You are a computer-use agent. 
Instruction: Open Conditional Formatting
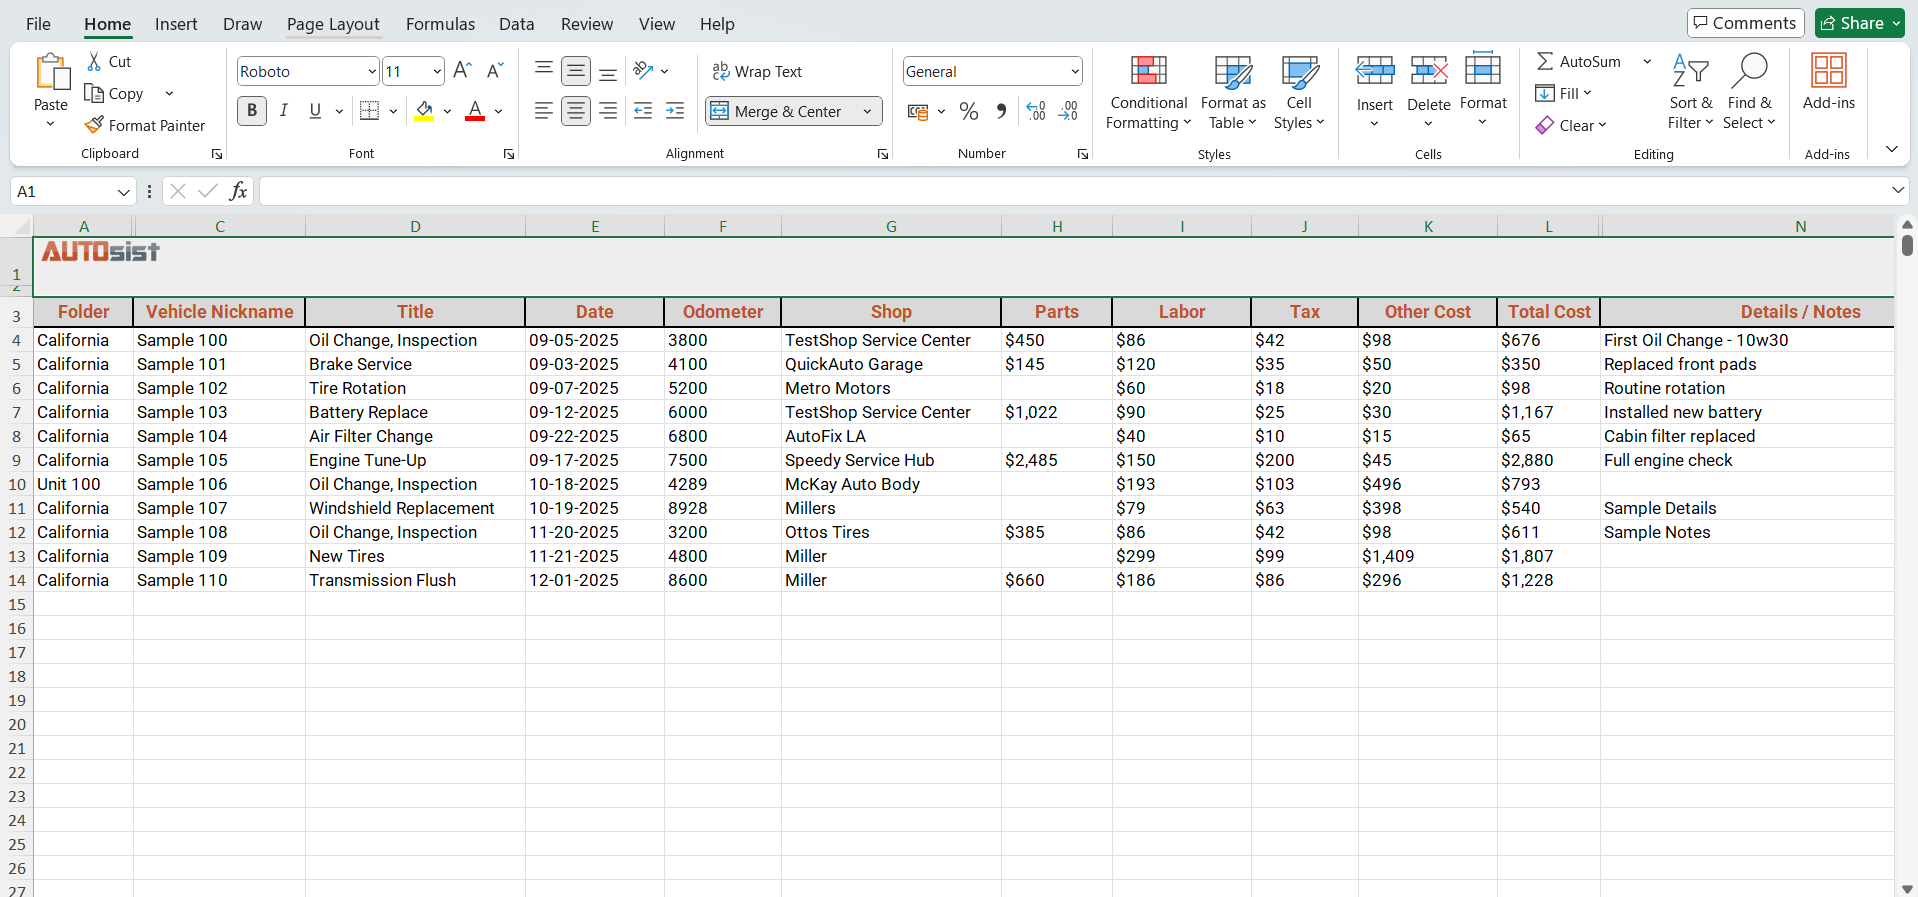[1149, 93]
